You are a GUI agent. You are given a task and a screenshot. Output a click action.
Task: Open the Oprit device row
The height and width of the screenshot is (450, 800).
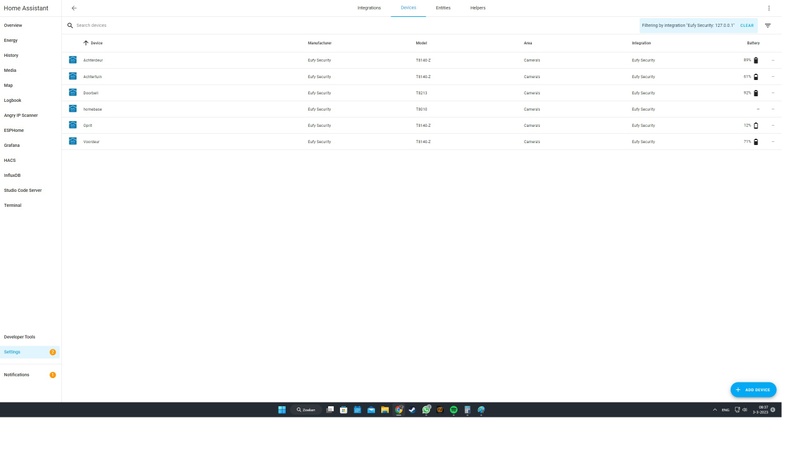421,126
